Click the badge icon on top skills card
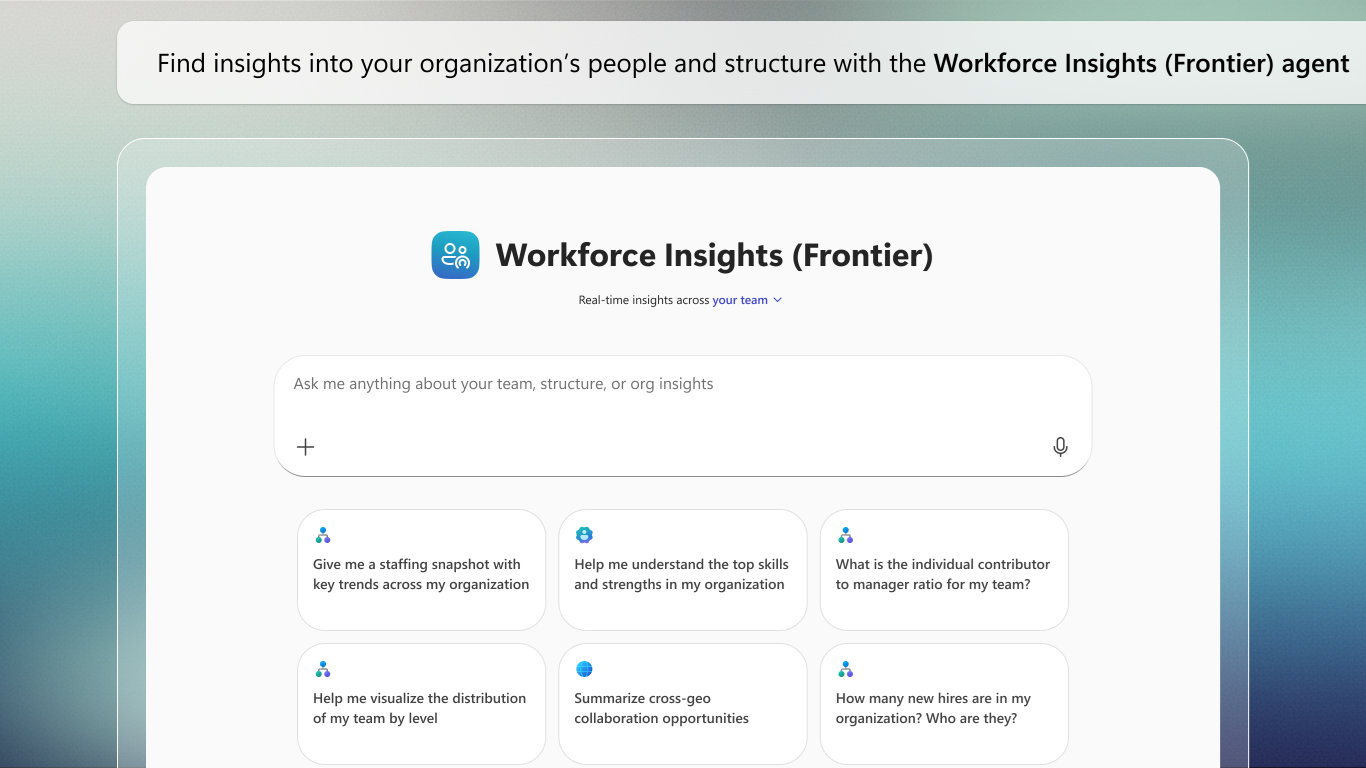The image size is (1366, 768). click(x=584, y=535)
